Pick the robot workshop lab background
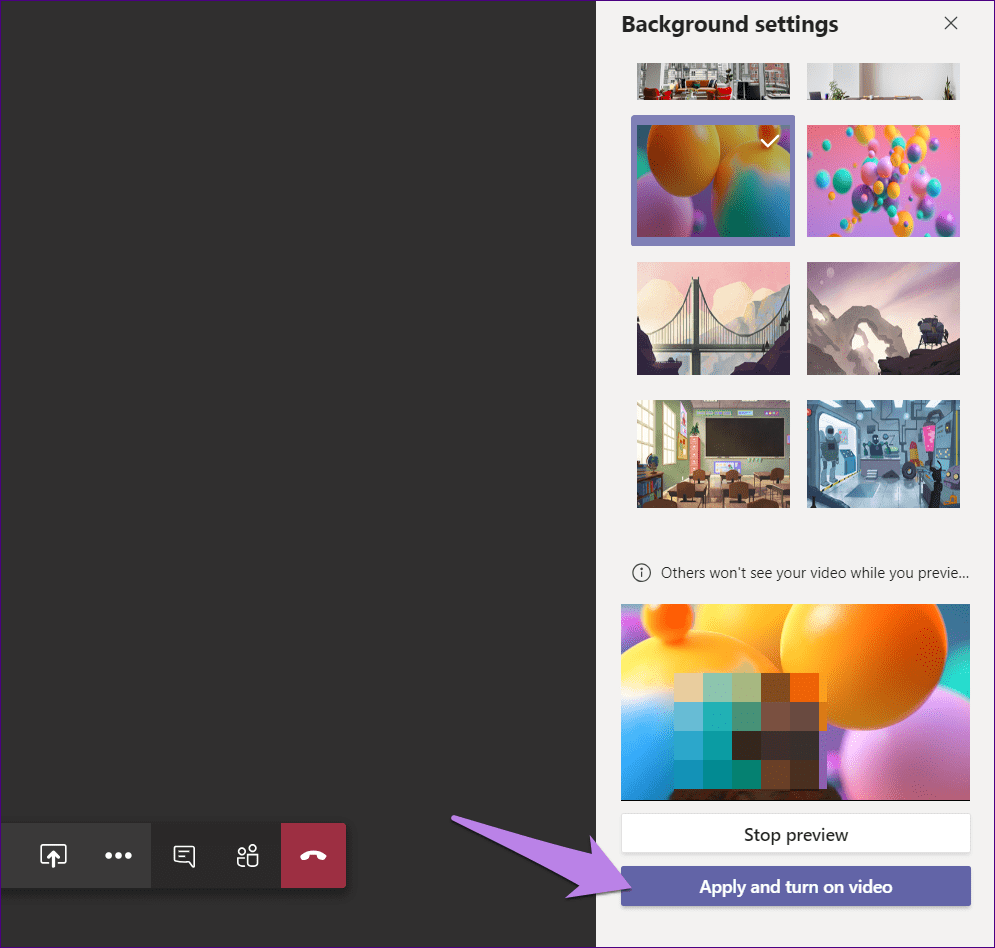995x948 pixels. 883,454
